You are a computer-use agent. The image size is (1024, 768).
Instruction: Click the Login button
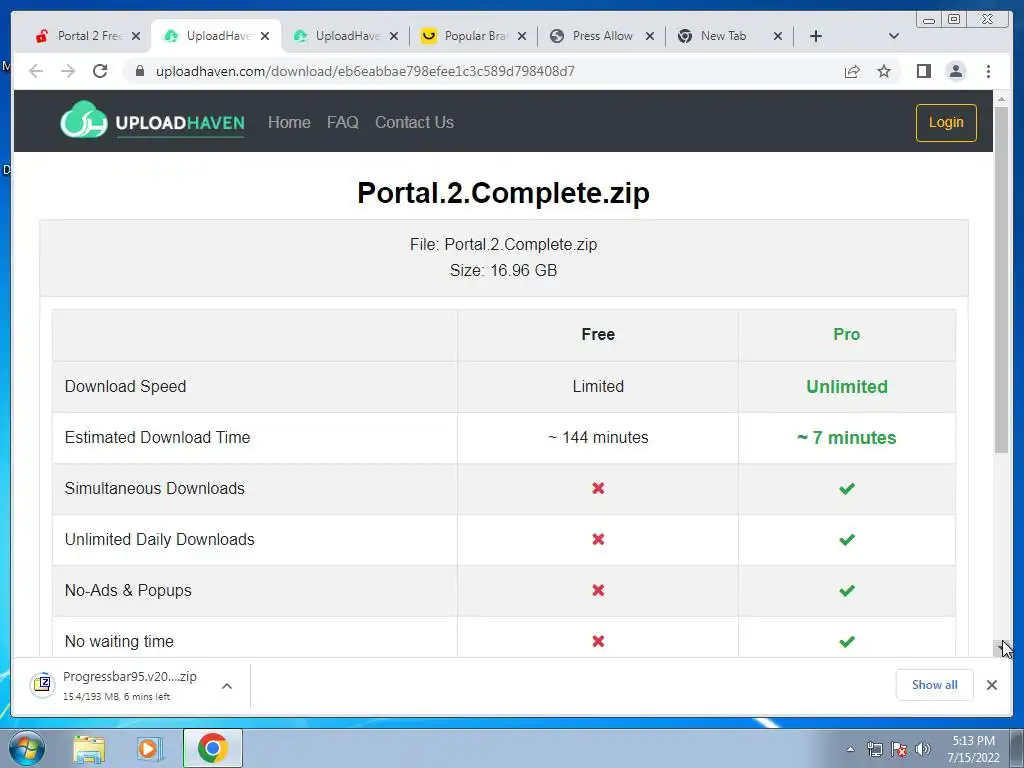[946, 122]
